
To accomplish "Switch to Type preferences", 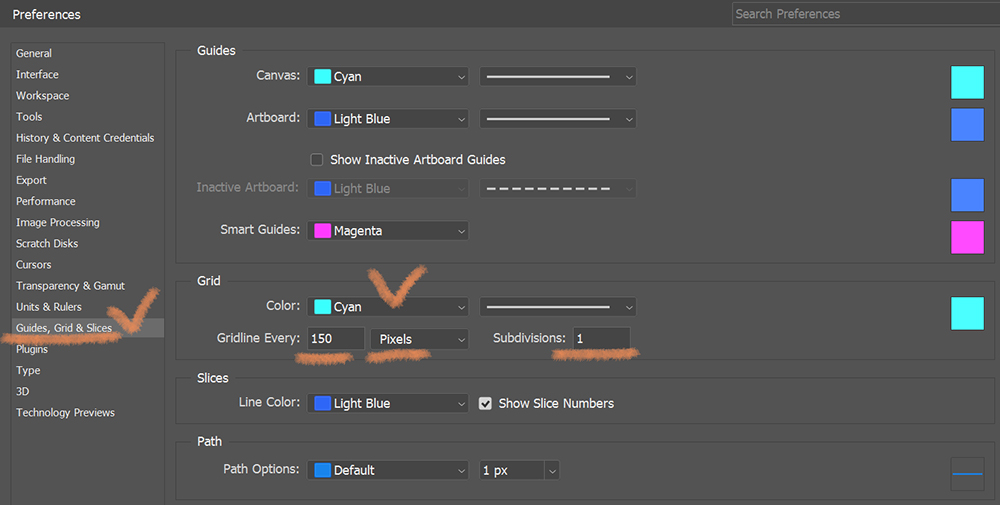I will [x=28, y=370].
